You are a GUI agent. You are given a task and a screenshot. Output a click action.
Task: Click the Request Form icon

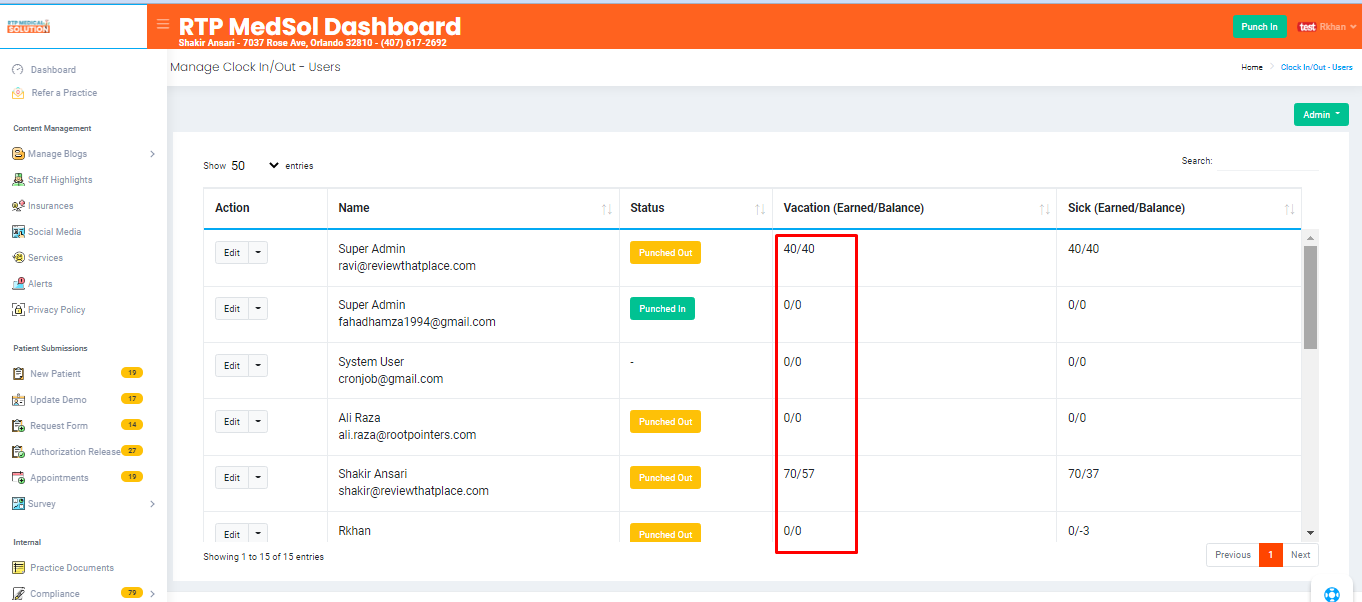tap(18, 426)
